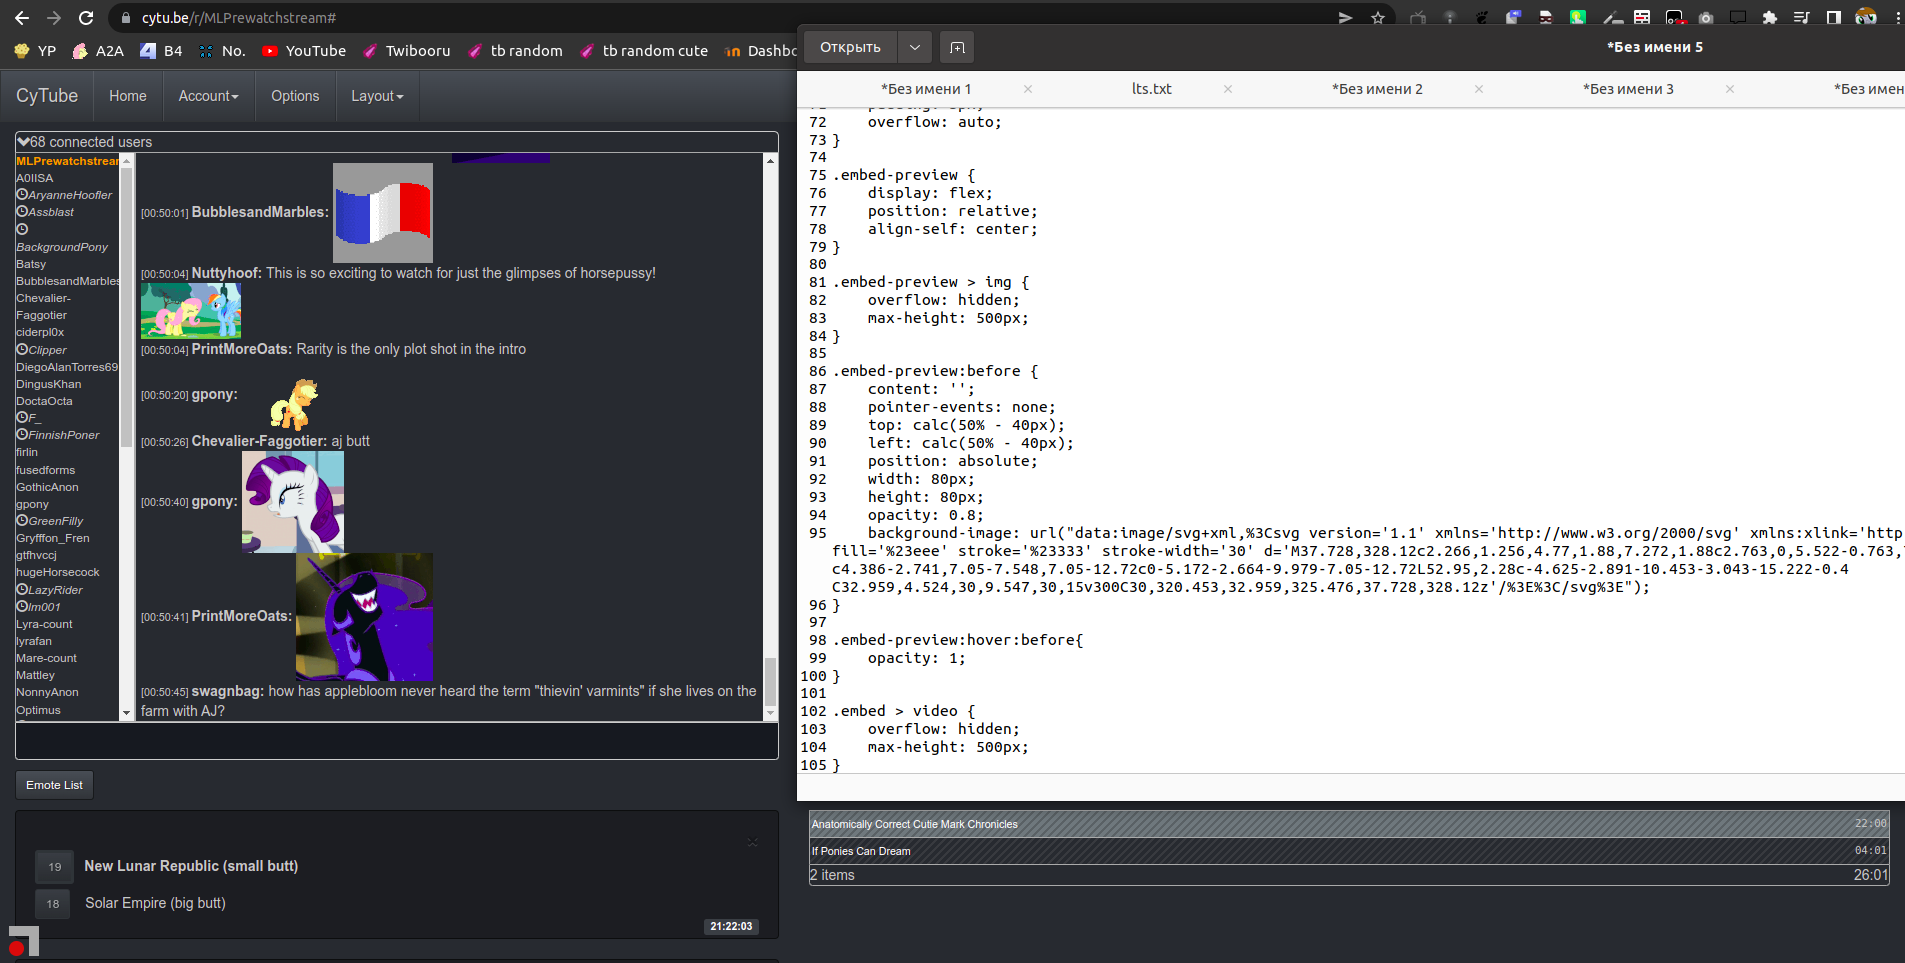The image size is (1905, 963).
Task: Go to CyTube Home
Action: pyautogui.click(x=128, y=96)
